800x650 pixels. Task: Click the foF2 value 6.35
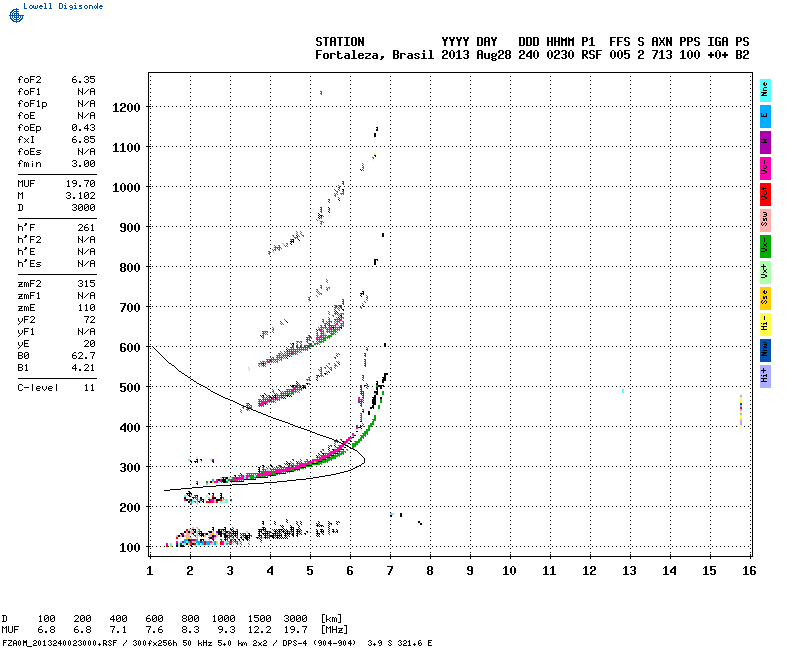pos(83,80)
